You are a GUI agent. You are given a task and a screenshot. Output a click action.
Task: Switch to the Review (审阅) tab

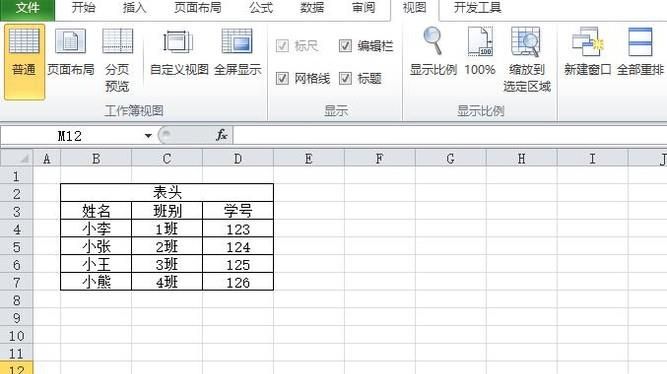(x=364, y=8)
